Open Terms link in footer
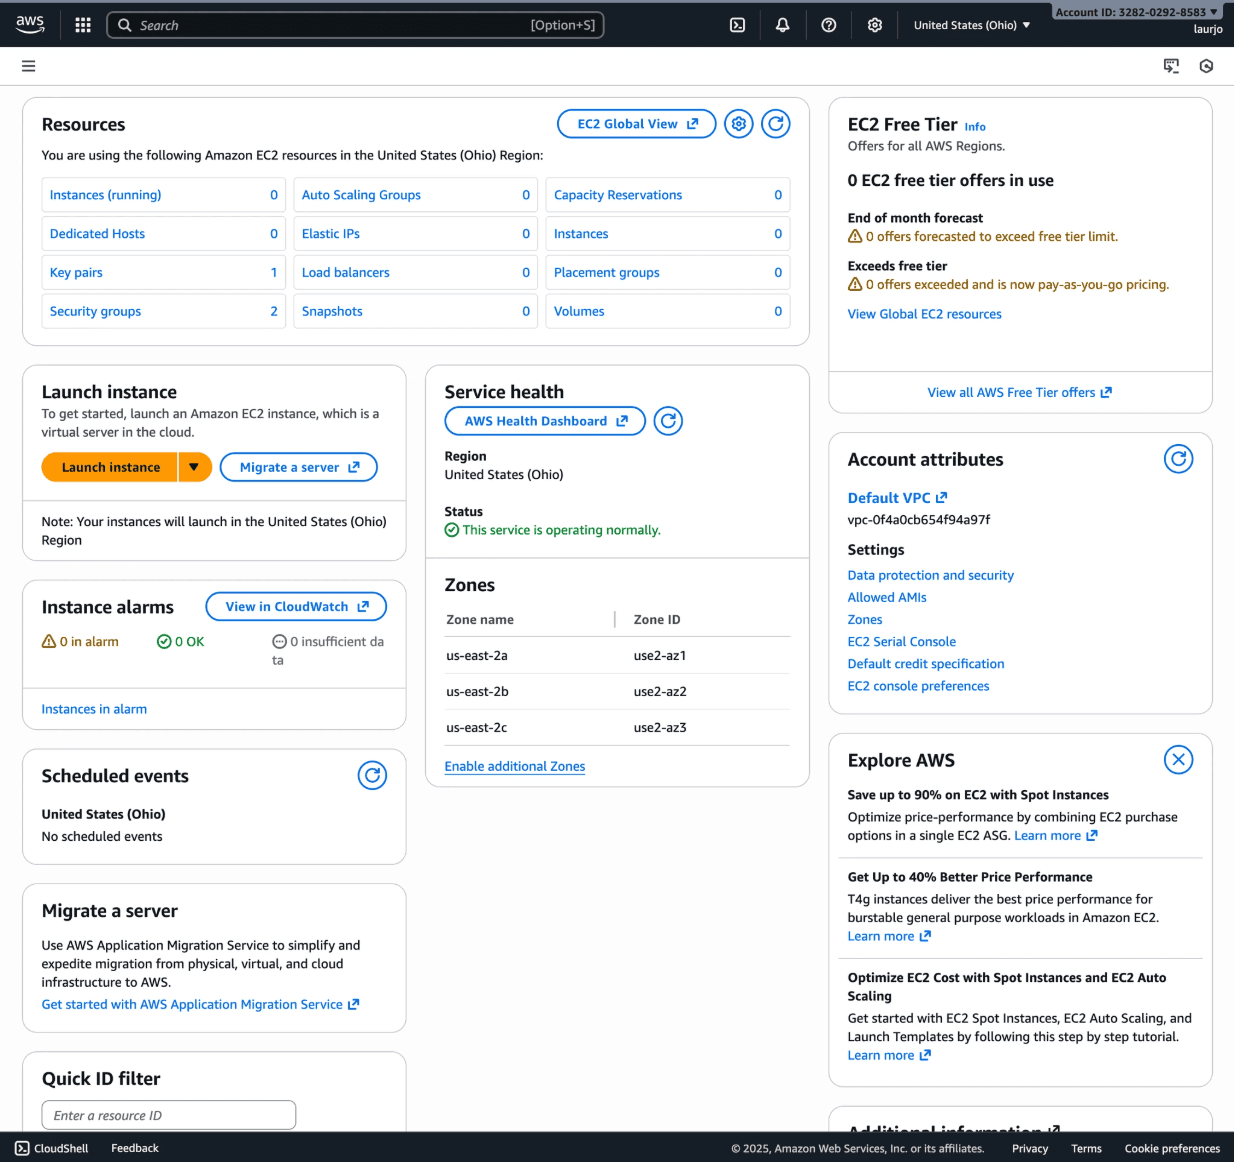1234x1162 pixels. click(x=1086, y=1148)
